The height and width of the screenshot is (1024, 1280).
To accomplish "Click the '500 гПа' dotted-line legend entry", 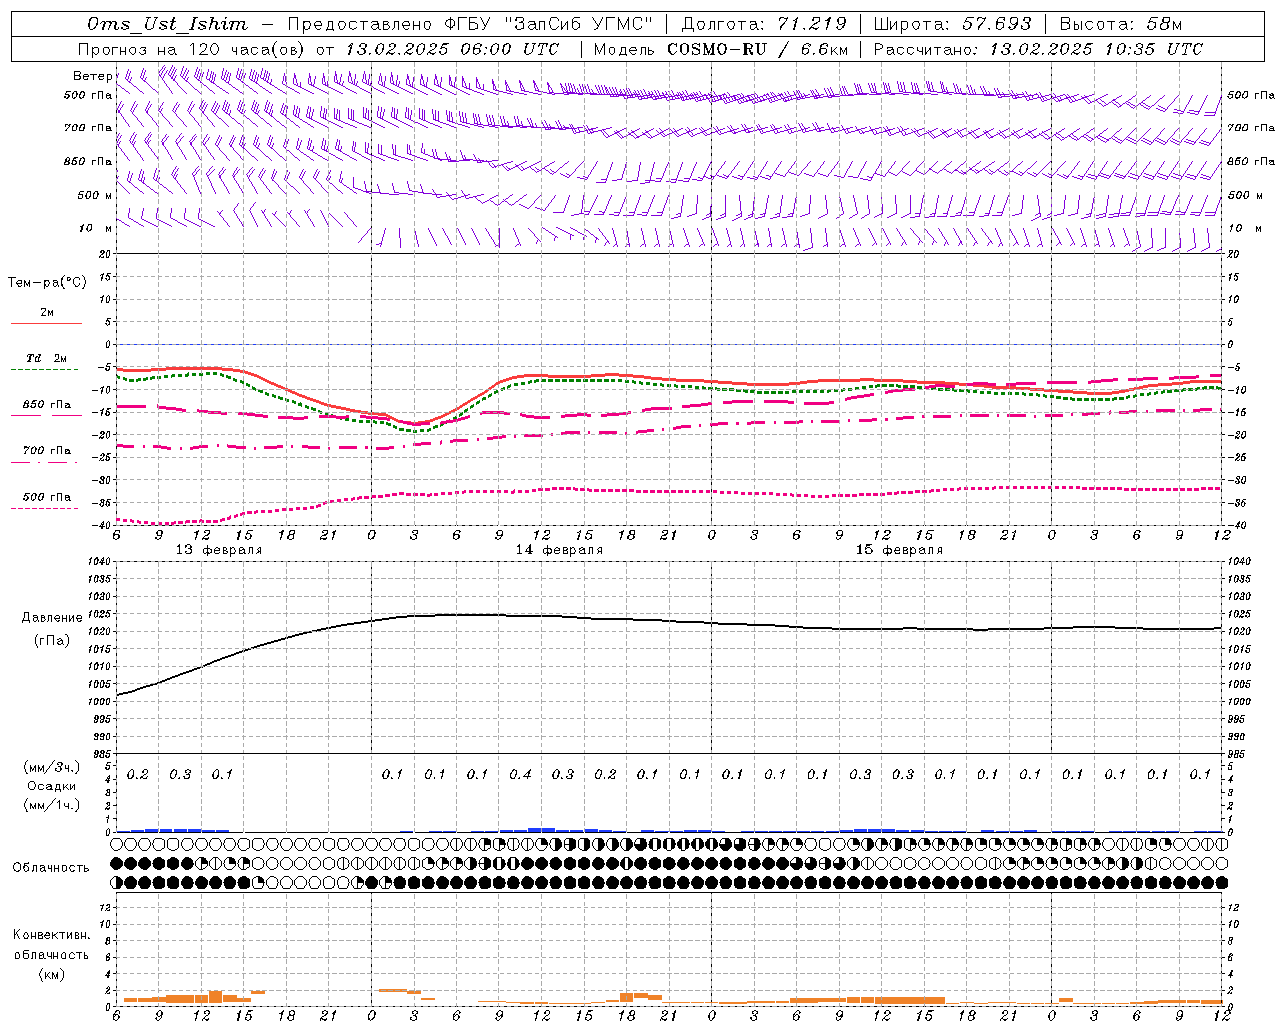I will [x=47, y=497].
